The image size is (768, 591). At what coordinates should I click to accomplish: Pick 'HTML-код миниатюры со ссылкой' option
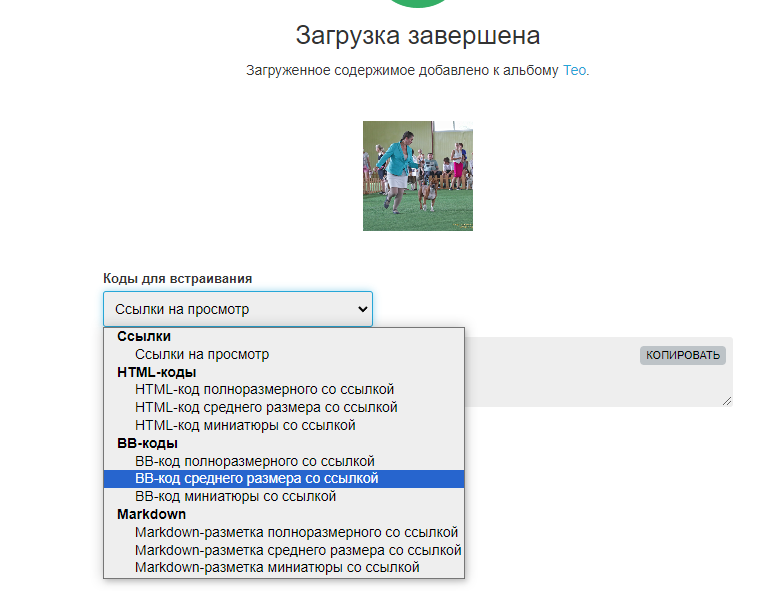[x=245, y=425]
